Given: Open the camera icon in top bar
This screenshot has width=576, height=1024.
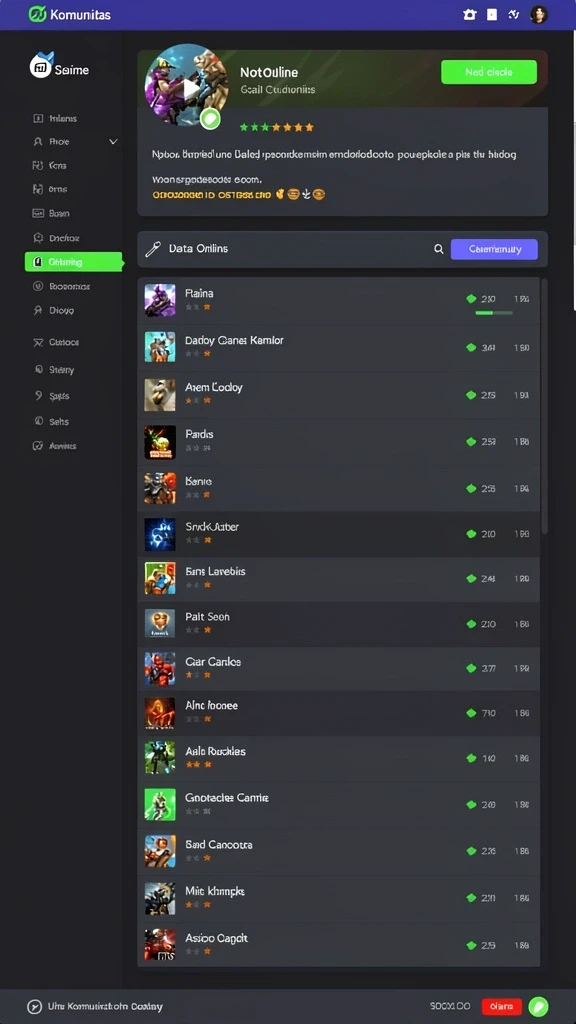Looking at the screenshot, I should click(x=469, y=14).
